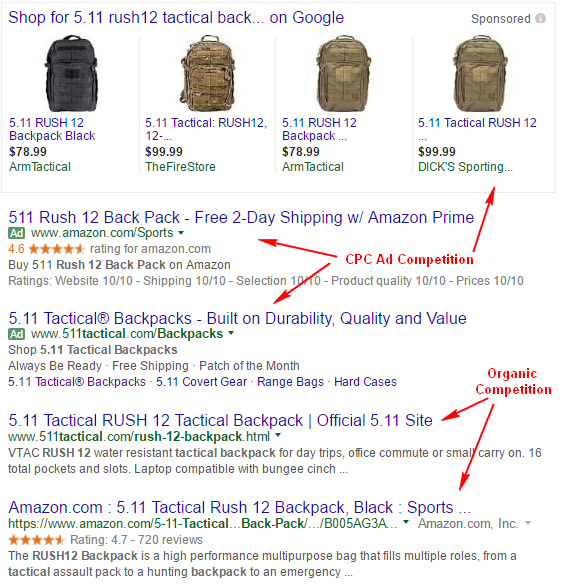Follow the Range Bags sitelink
The image size is (577, 584).
click(x=291, y=382)
